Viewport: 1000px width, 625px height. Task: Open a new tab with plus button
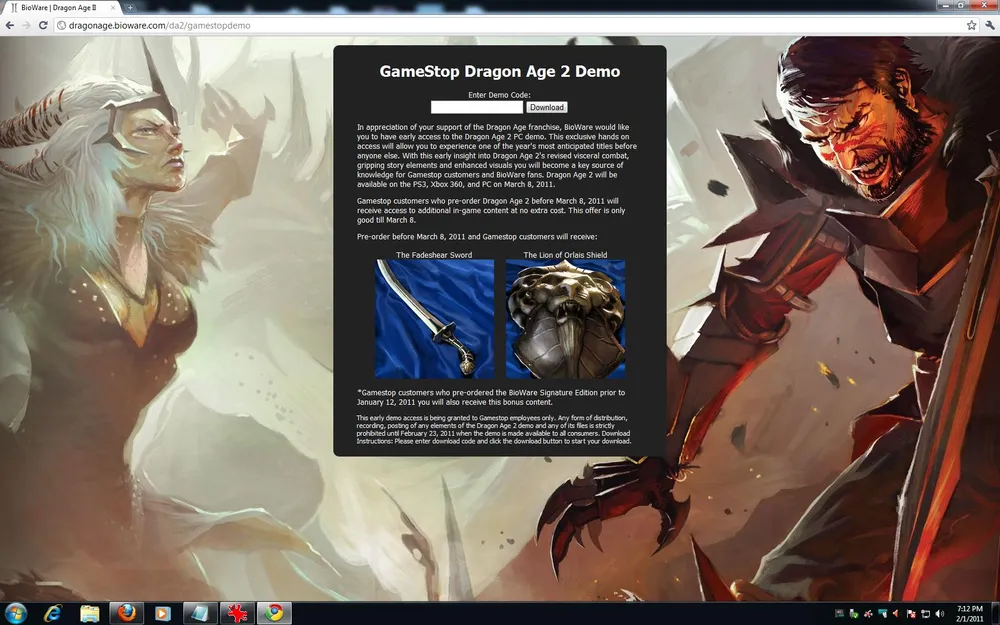[x=129, y=8]
